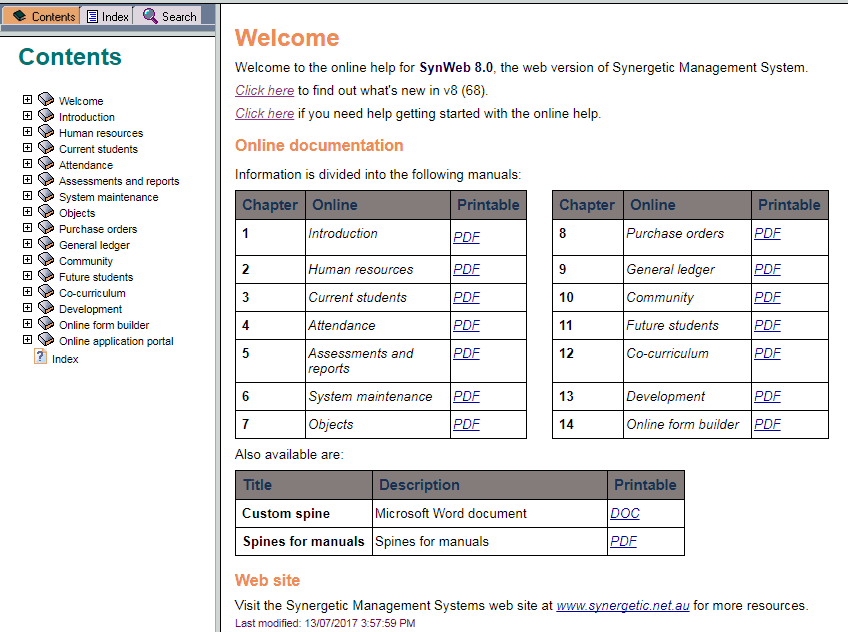Open the Attendance PDF link
848x632 pixels.
(x=467, y=325)
